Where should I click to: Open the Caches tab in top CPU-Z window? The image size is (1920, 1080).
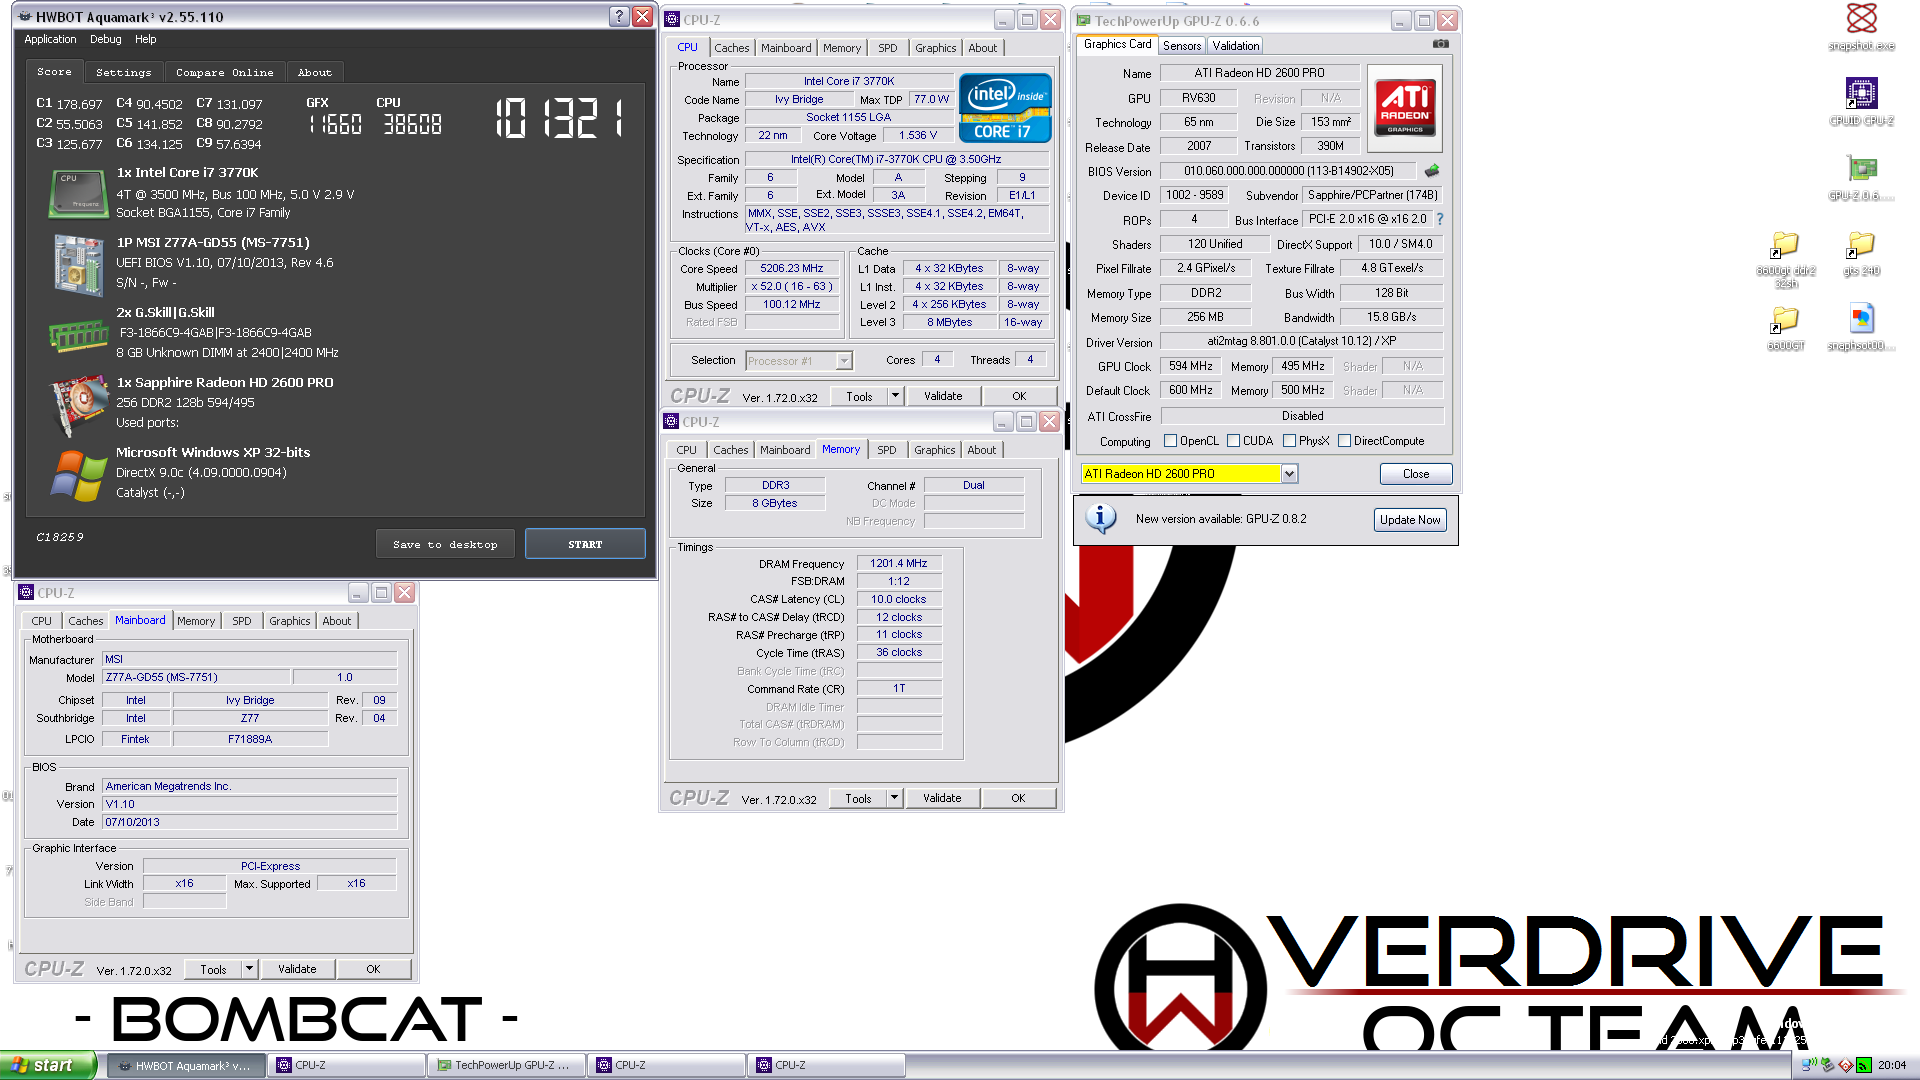coord(731,48)
